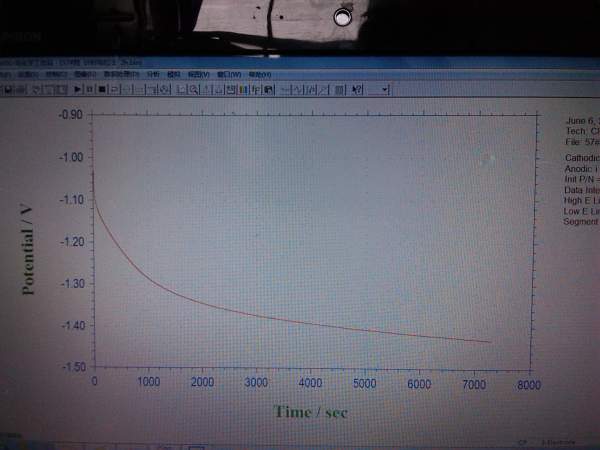Open the menu labeled with (V)
This screenshot has height=450, width=600.
pyautogui.click(x=199, y=74)
